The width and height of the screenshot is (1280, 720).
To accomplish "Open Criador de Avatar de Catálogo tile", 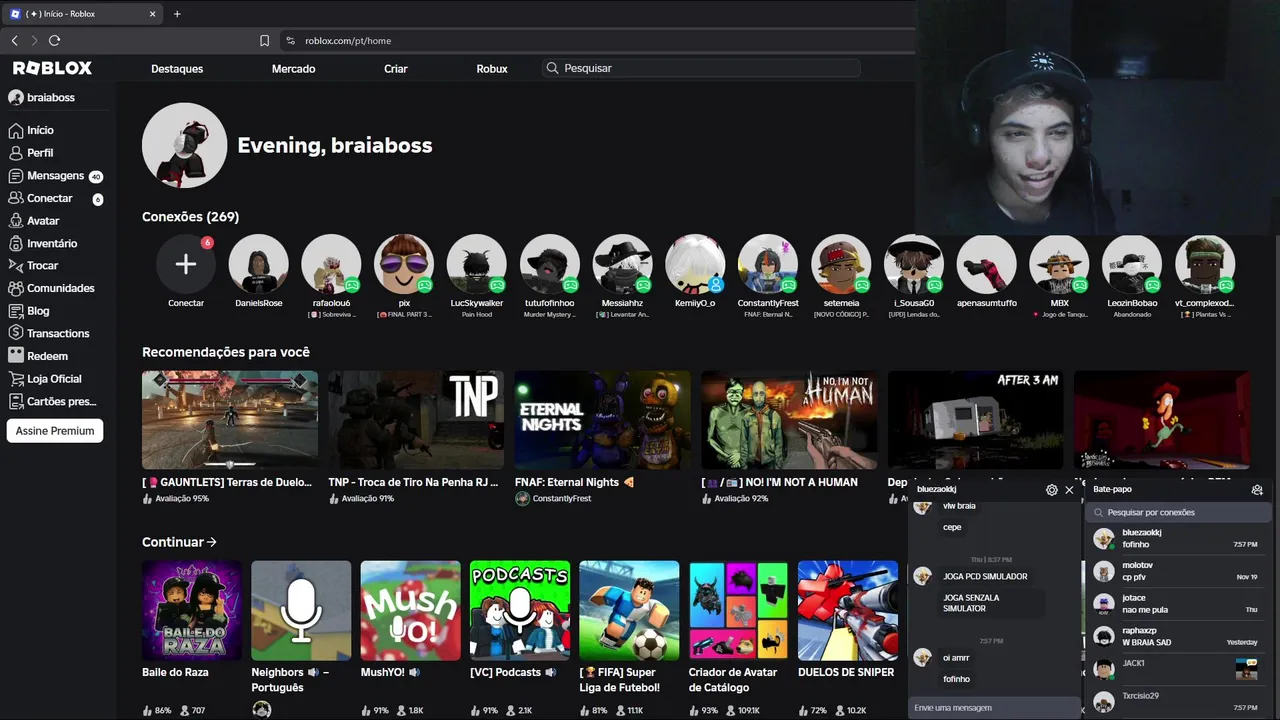I will [x=739, y=610].
